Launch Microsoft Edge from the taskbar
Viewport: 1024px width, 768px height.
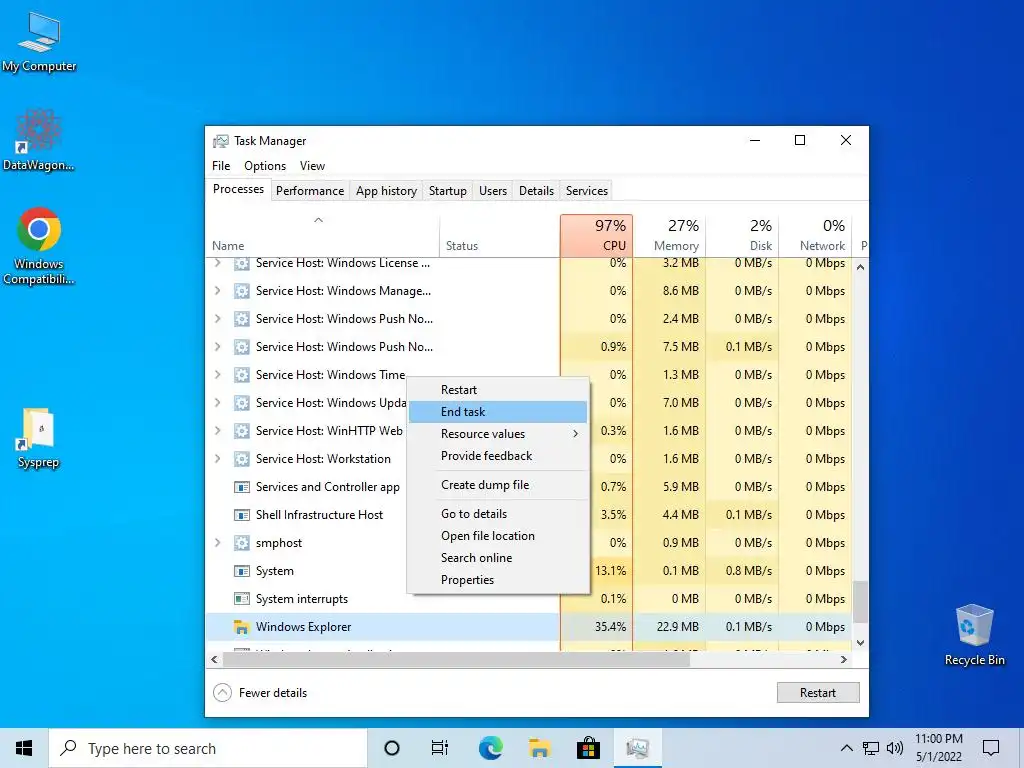[490, 748]
